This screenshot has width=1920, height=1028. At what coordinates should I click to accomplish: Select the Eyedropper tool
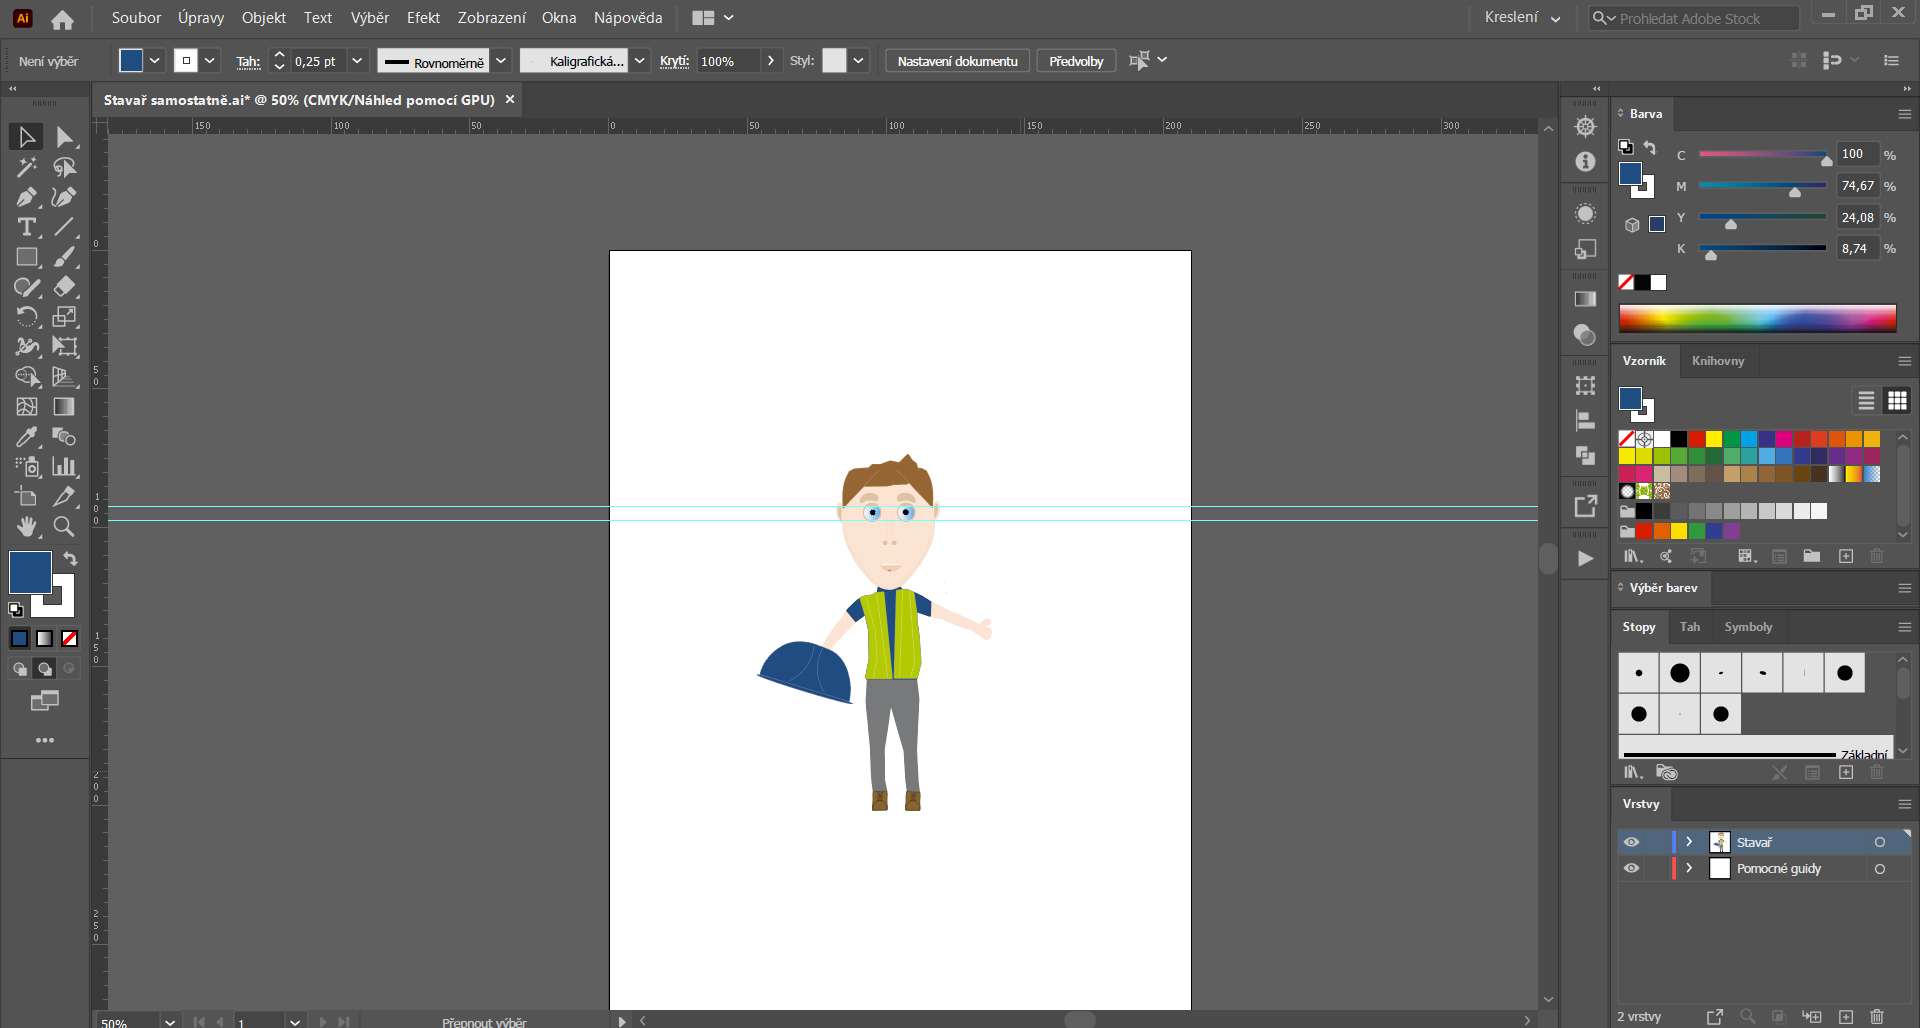[x=26, y=437]
